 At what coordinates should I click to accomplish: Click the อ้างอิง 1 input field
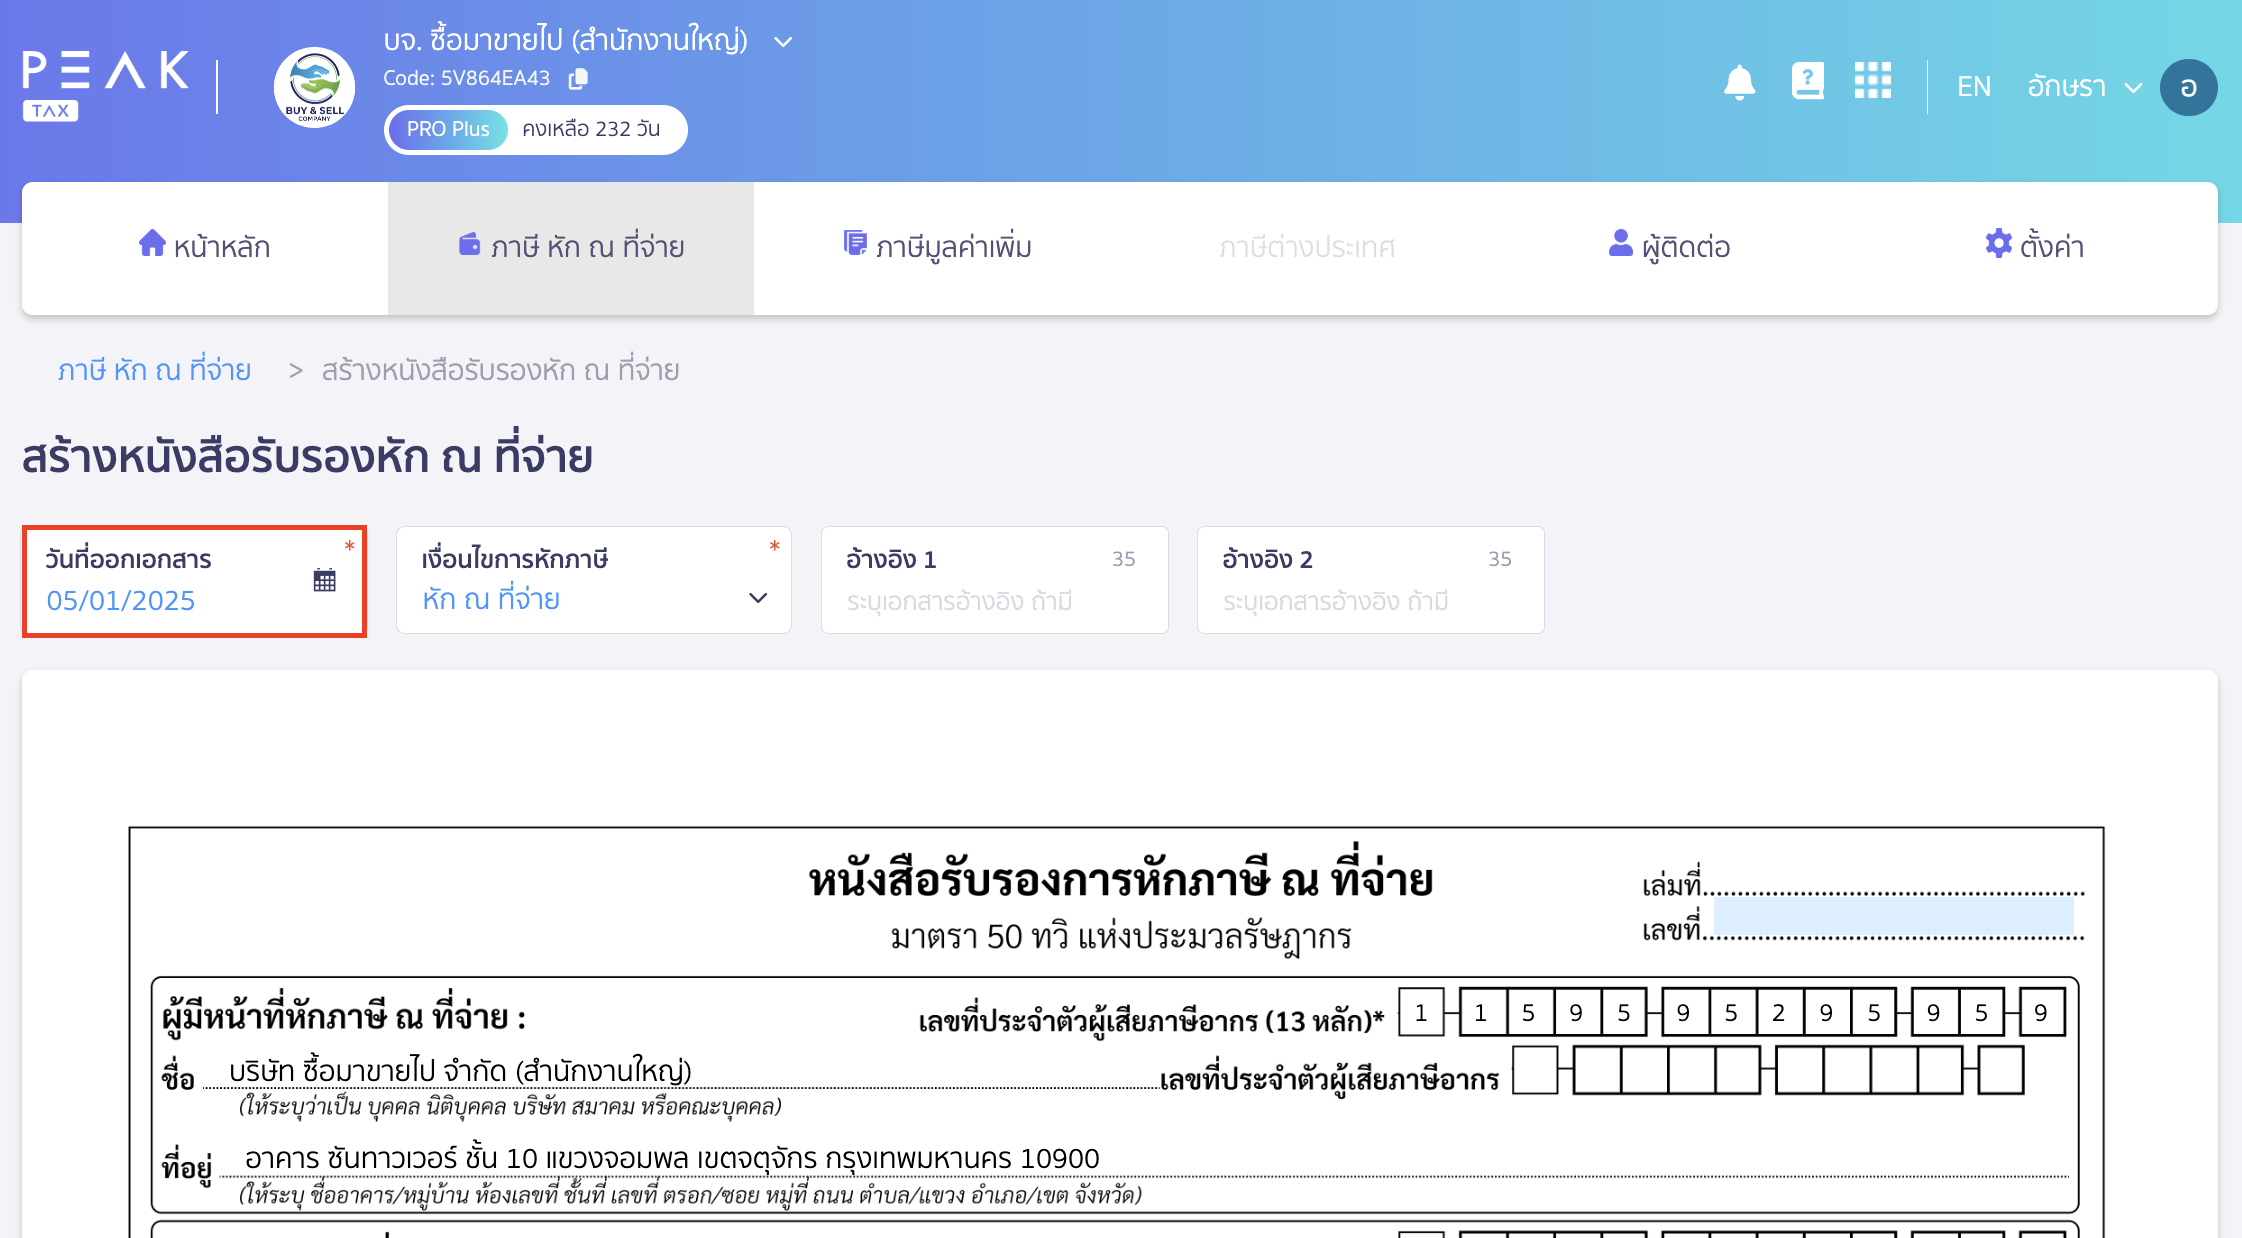993,600
